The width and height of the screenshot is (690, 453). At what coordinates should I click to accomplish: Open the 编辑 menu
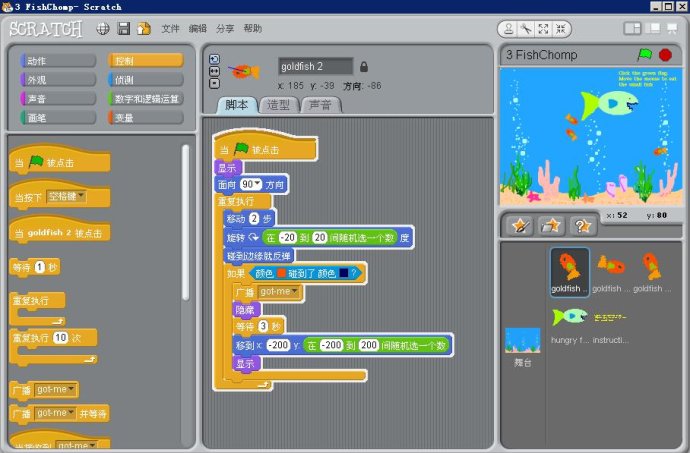pyautogui.click(x=198, y=29)
